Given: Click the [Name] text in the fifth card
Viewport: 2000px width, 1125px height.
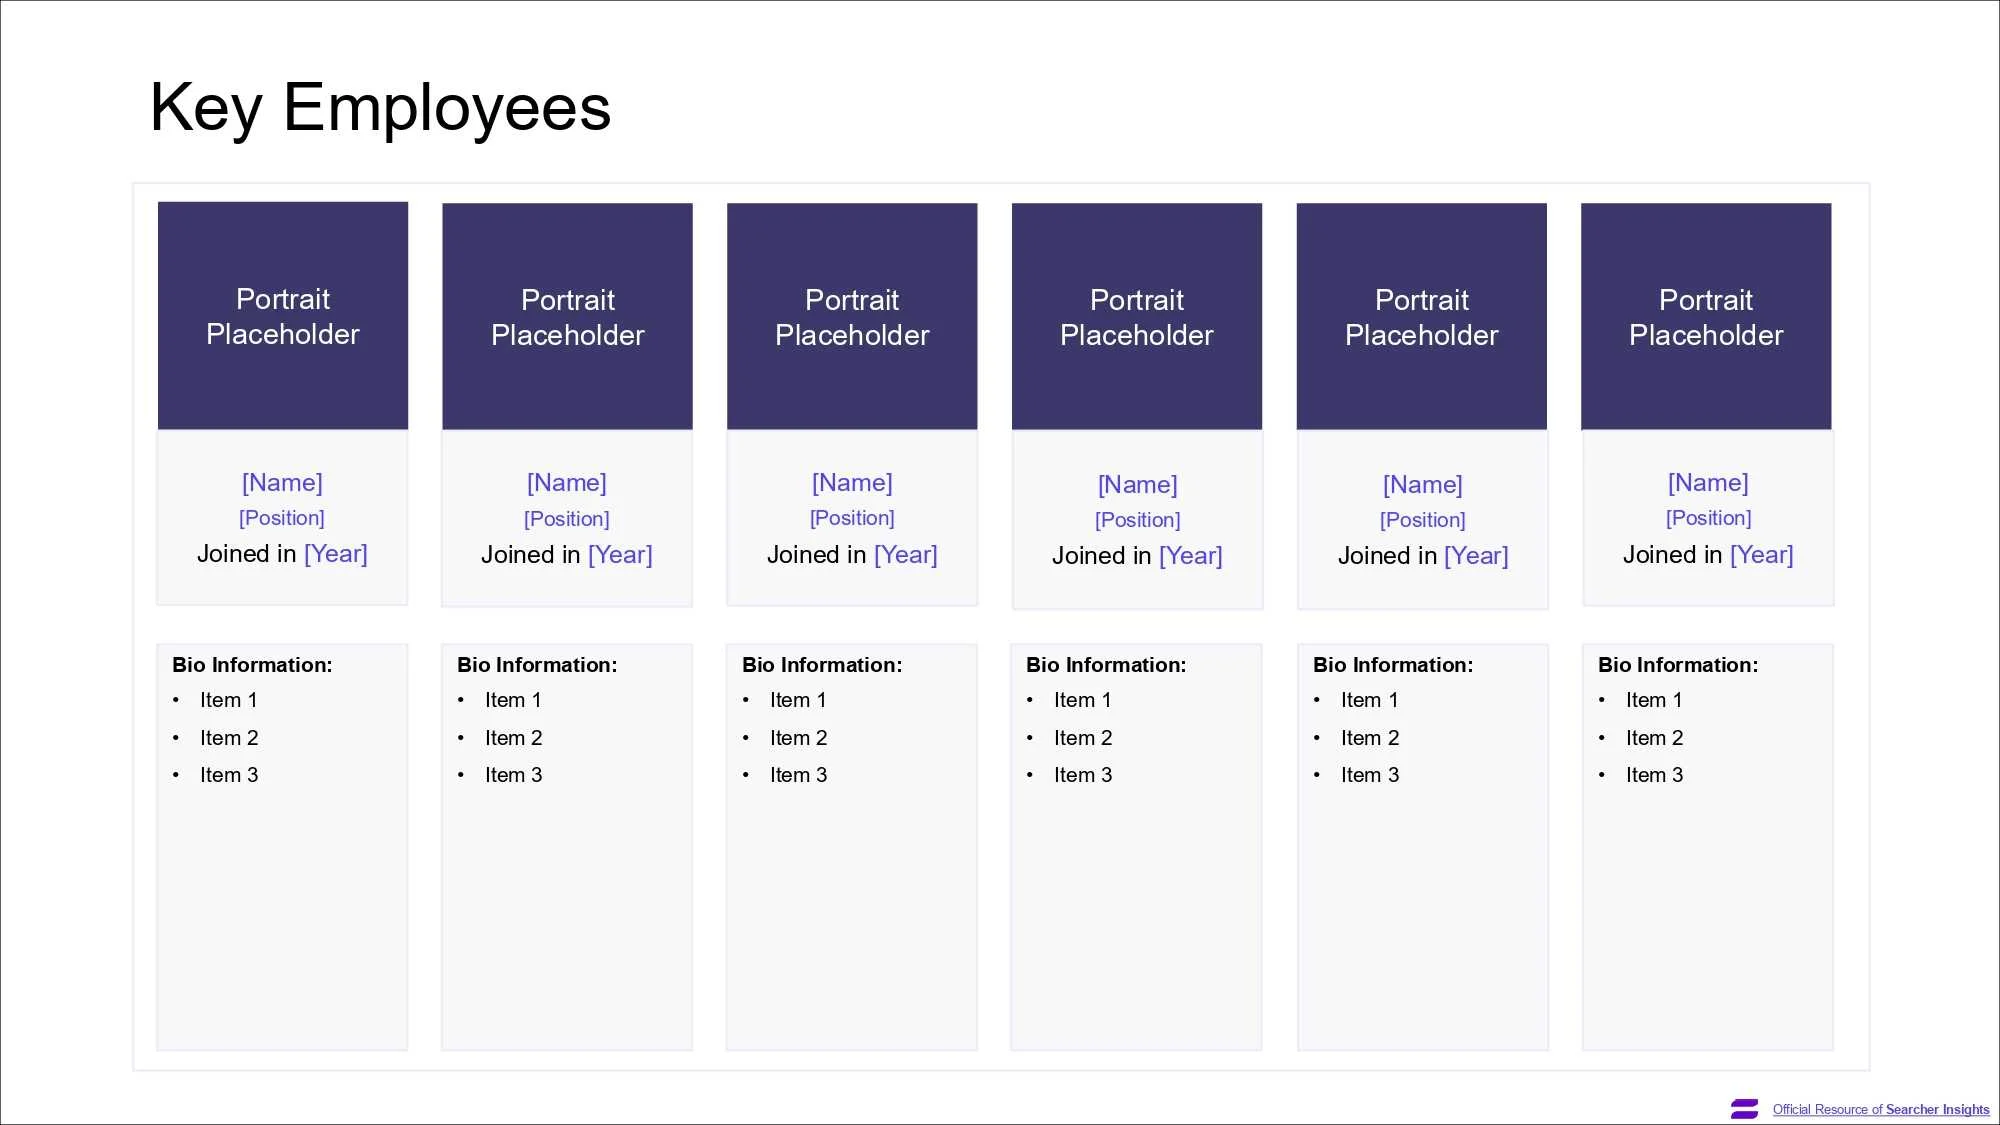Looking at the screenshot, I should pyautogui.click(x=1423, y=485).
